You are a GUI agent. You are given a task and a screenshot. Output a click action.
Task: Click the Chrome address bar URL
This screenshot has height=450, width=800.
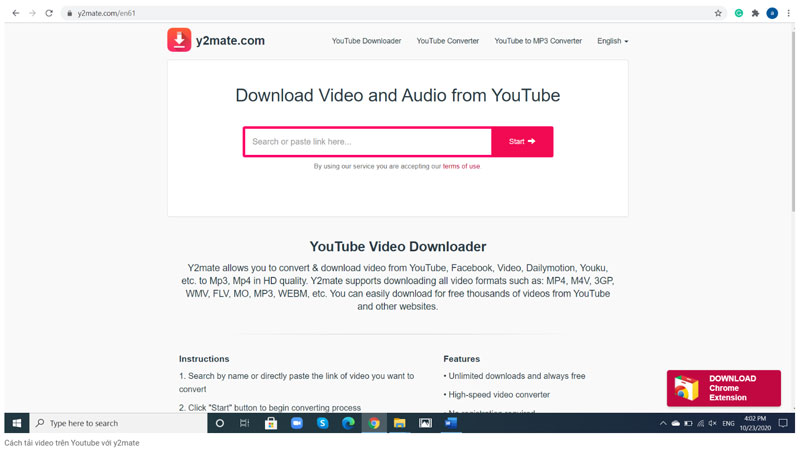106,13
